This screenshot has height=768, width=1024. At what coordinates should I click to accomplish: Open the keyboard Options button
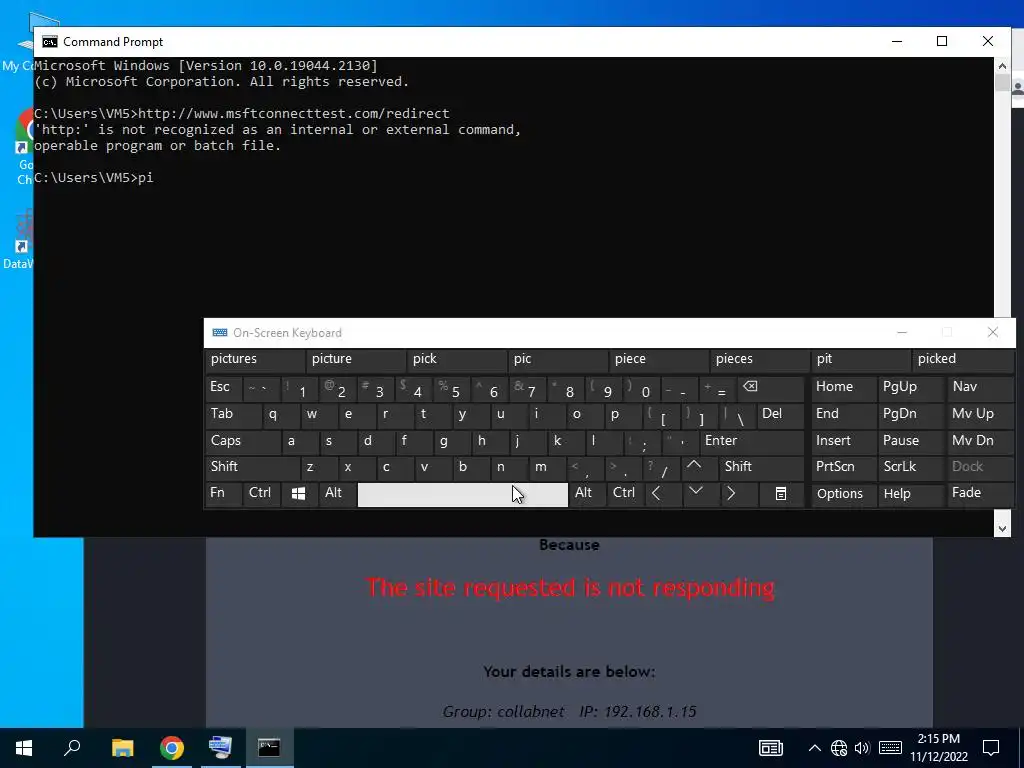843,494
